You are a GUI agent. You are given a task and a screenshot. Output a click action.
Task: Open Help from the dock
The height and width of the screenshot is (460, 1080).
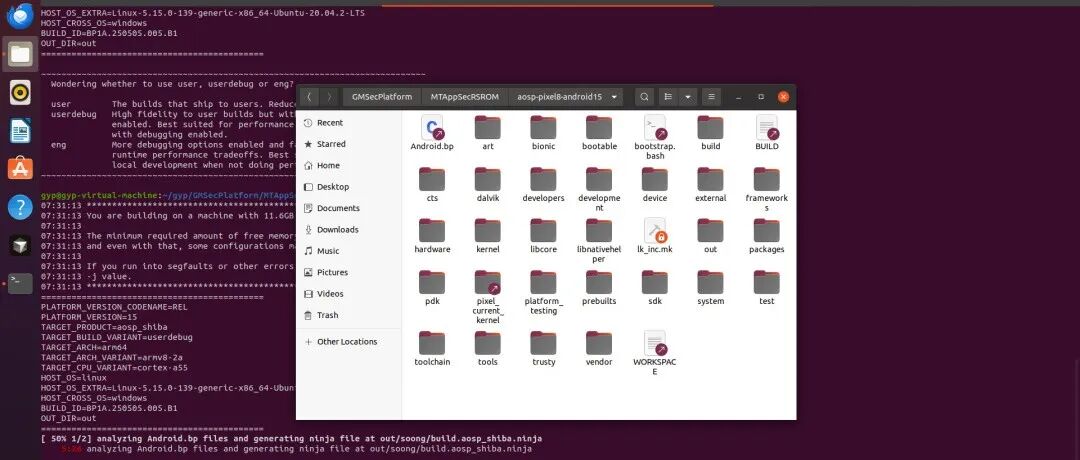point(20,207)
